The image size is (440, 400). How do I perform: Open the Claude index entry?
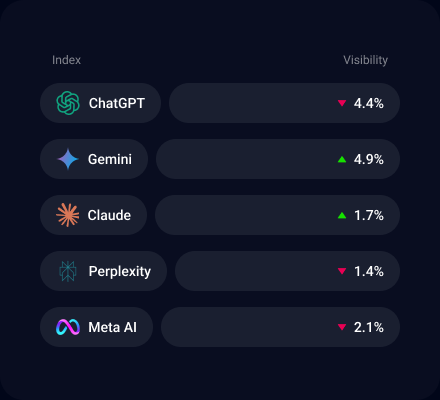[x=94, y=215]
